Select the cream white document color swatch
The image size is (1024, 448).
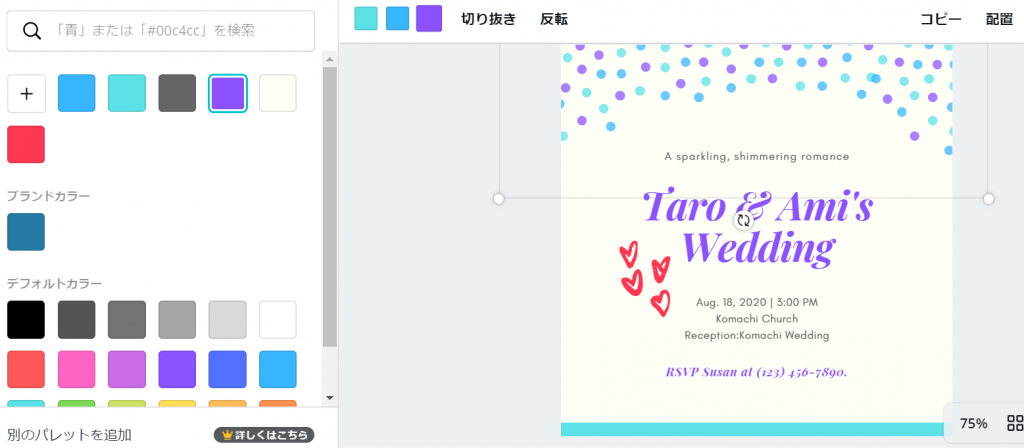pyautogui.click(x=278, y=93)
